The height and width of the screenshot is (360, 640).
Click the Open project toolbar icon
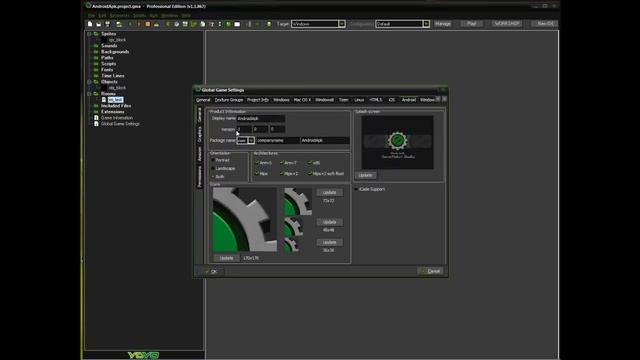click(x=98, y=24)
